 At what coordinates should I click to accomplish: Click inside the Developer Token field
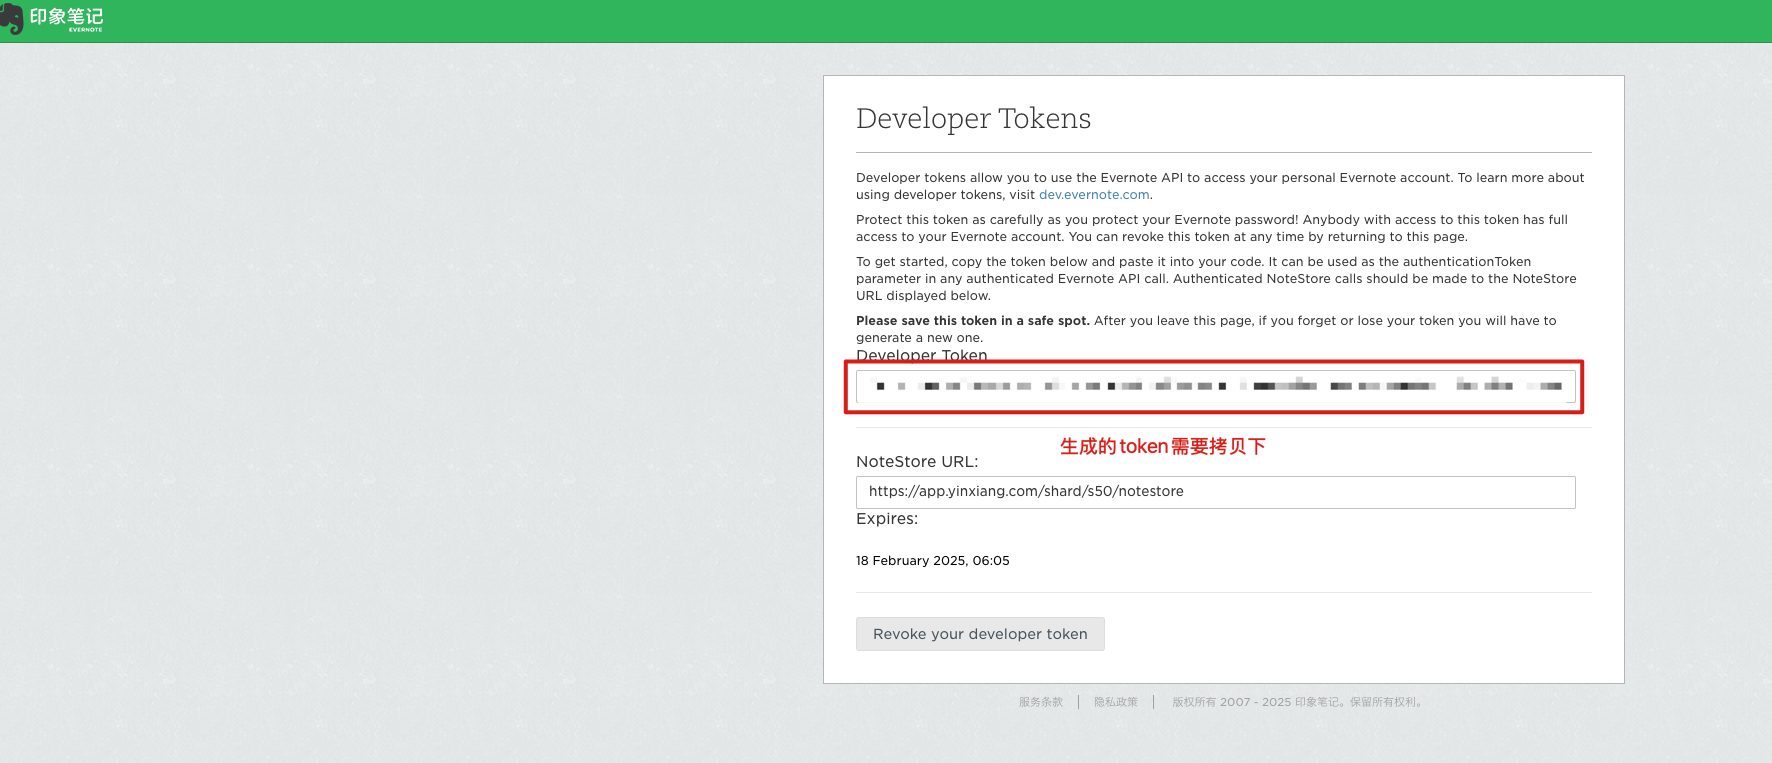coord(1215,386)
